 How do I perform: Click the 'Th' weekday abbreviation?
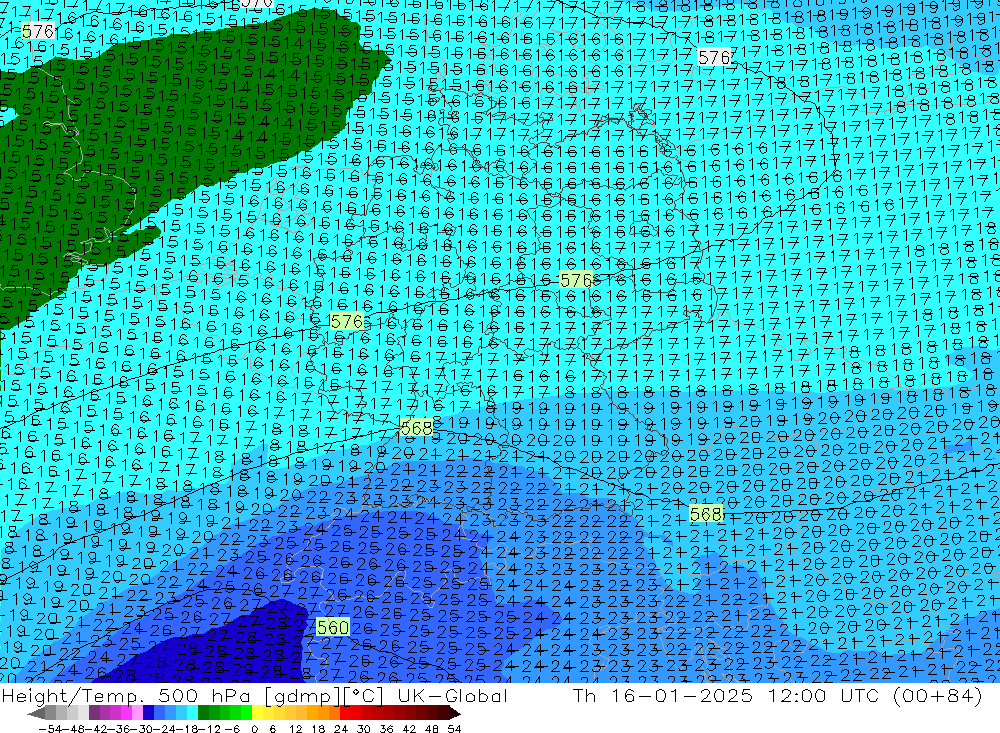click(x=585, y=695)
